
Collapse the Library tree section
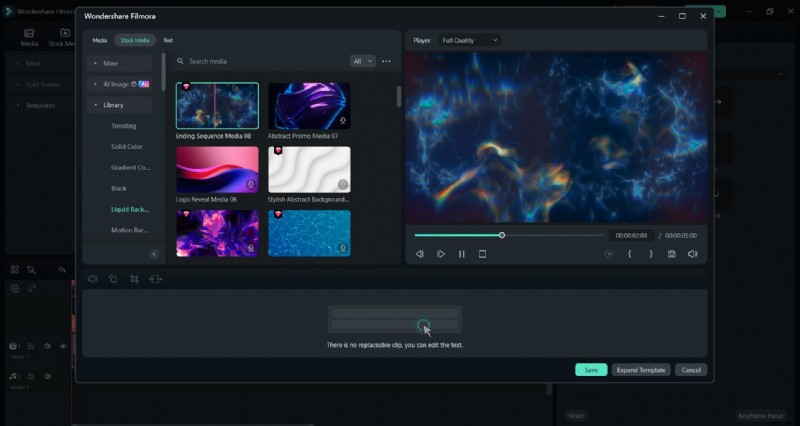pyautogui.click(x=96, y=105)
